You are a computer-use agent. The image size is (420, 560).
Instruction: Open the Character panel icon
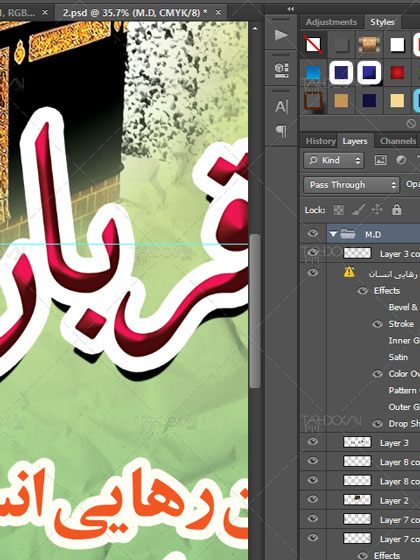pyautogui.click(x=281, y=106)
